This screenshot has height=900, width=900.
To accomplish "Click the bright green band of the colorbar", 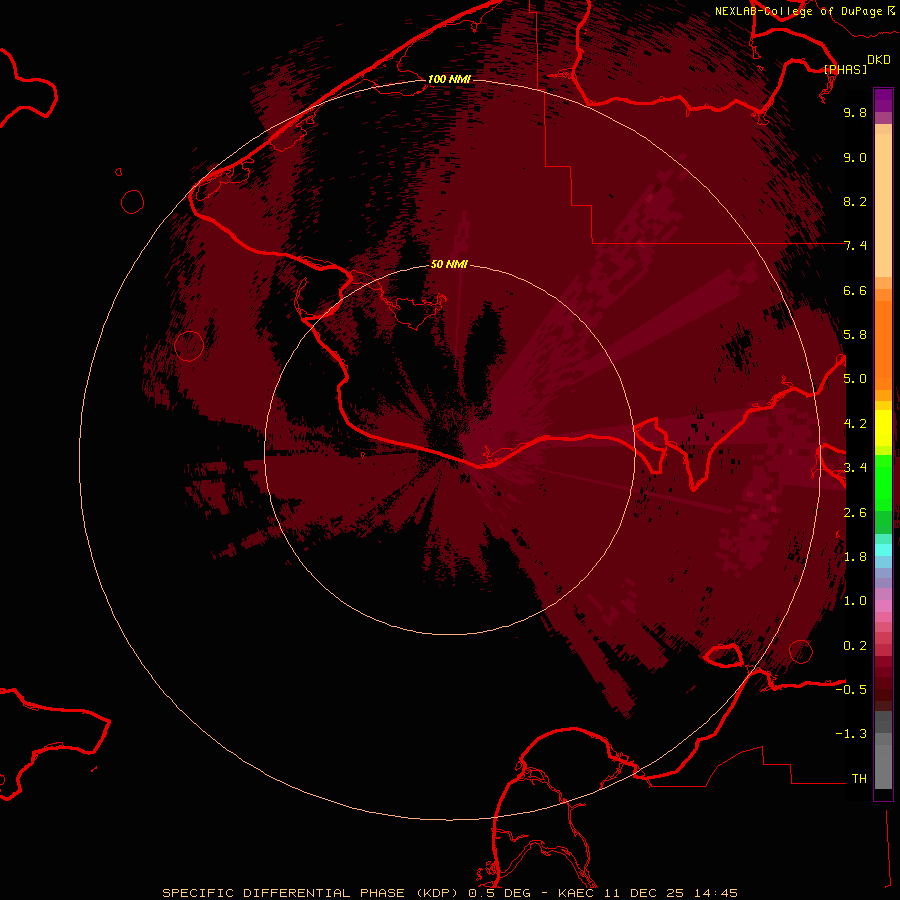I will (x=883, y=482).
